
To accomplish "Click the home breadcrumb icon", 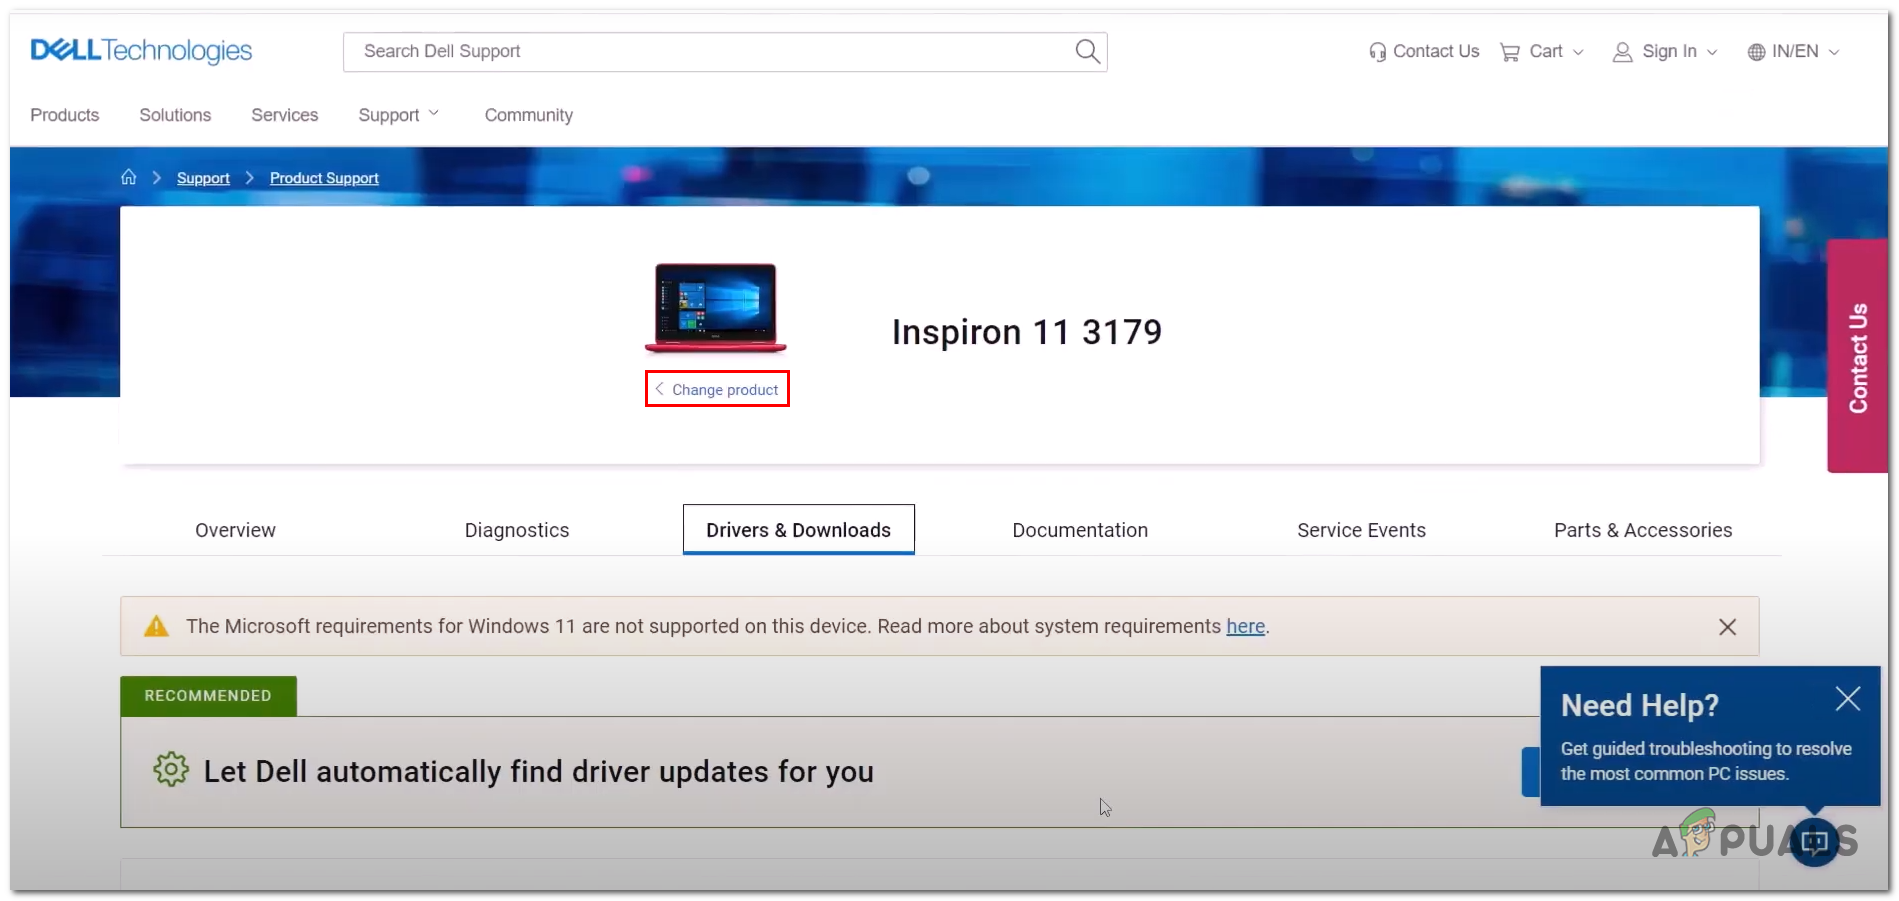I will point(129,177).
